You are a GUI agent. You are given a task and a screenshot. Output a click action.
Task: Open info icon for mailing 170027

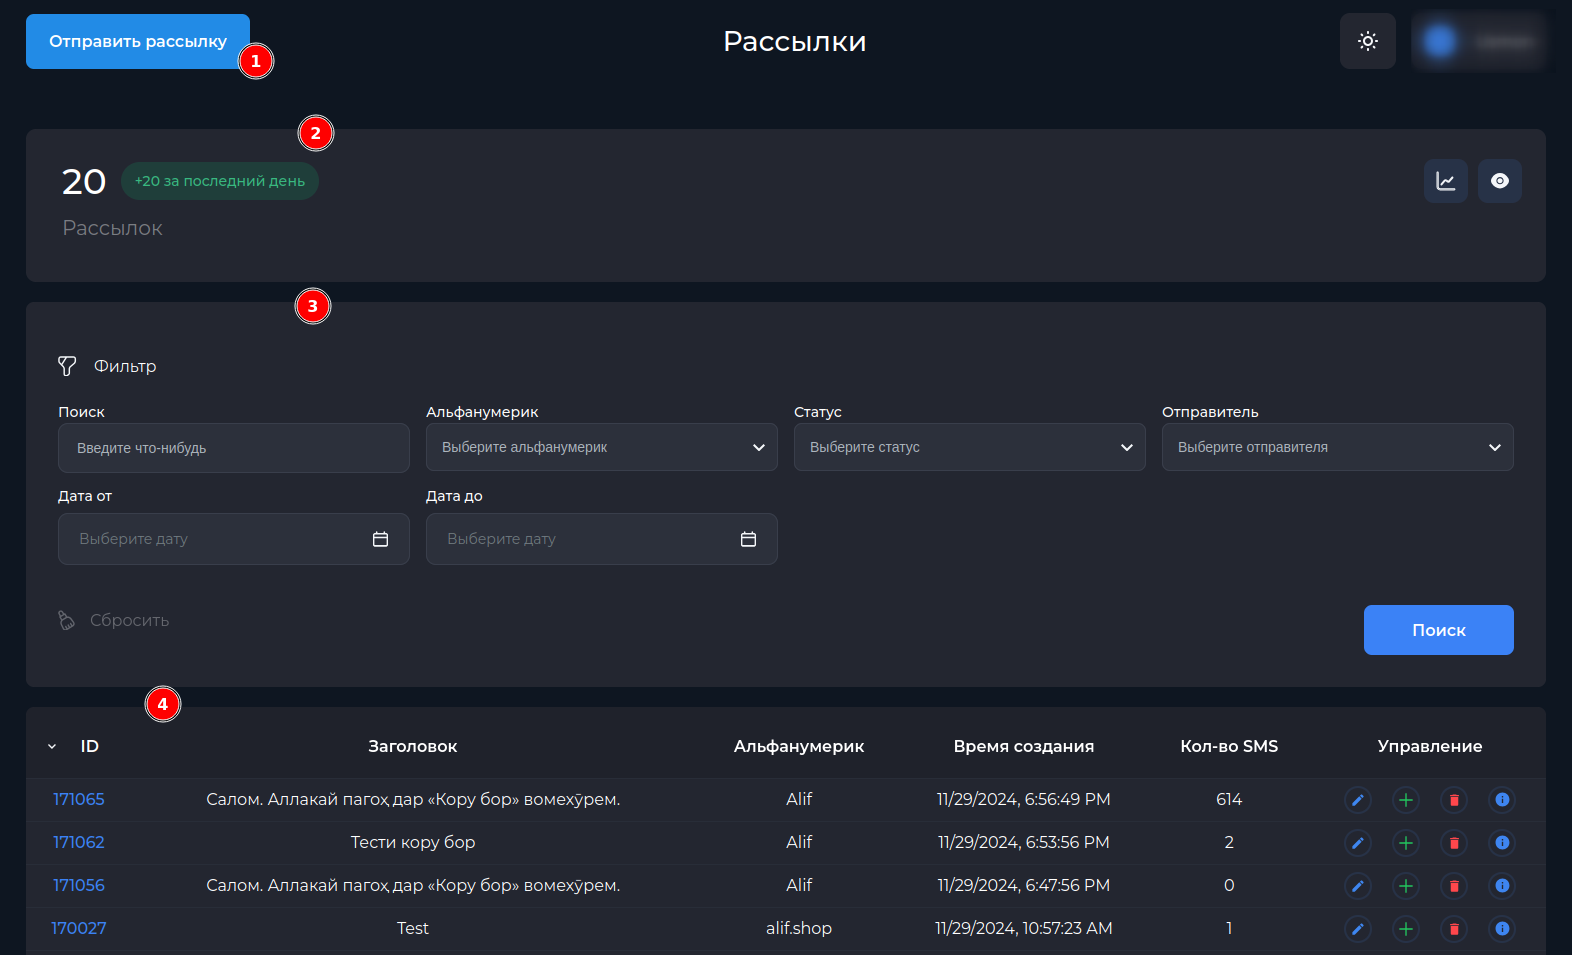pyautogui.click(x=1501, y=929)
